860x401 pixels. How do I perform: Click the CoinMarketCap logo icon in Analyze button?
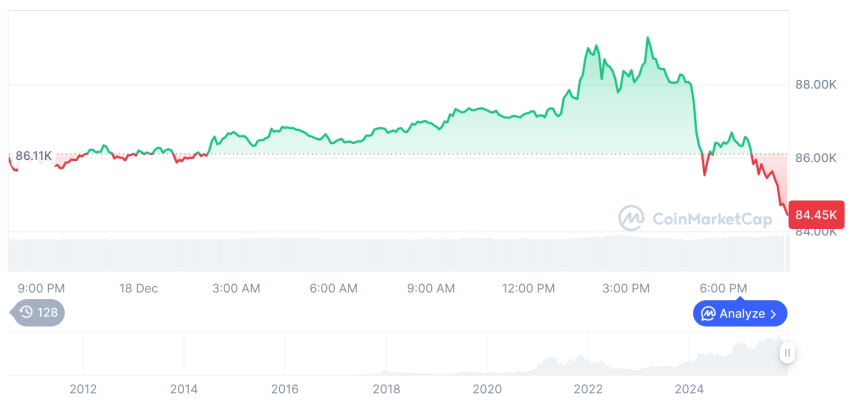pos(708,314)
